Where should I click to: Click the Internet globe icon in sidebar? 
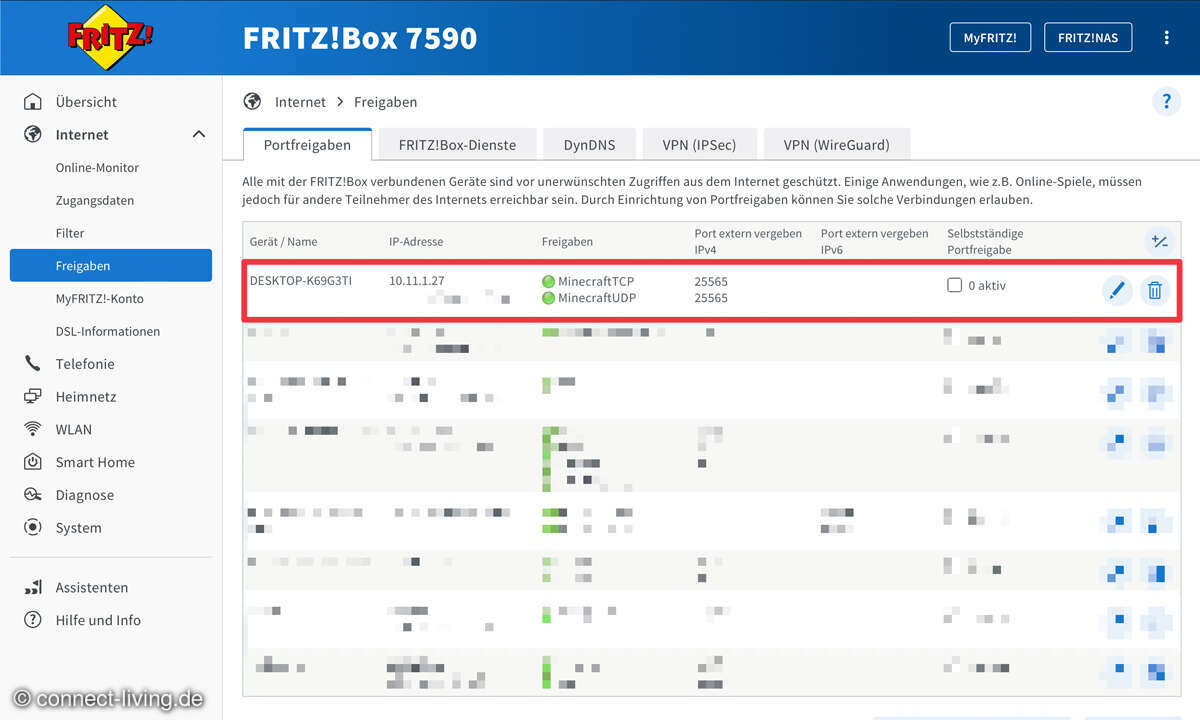point(33,134)
